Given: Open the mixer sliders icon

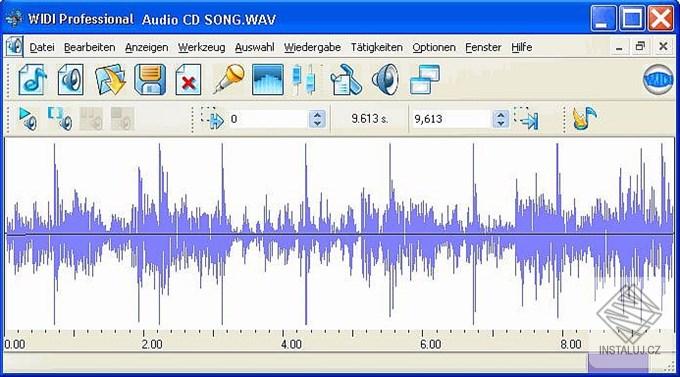Looking at the screenshot, I should pyautogui.click(x=304, y=79).
